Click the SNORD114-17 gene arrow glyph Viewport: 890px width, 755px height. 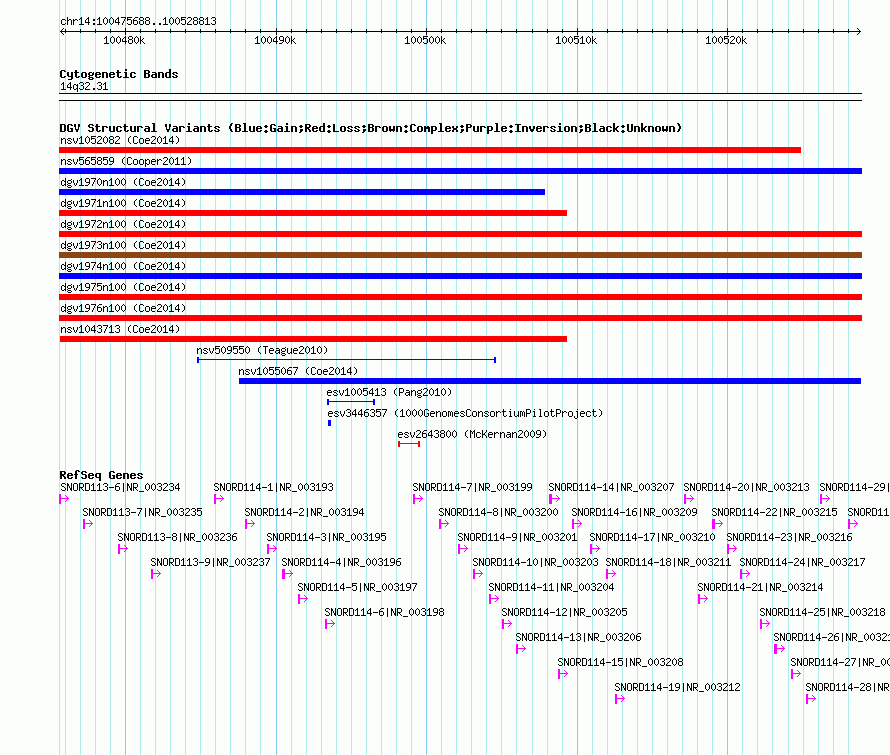(595, 549)
